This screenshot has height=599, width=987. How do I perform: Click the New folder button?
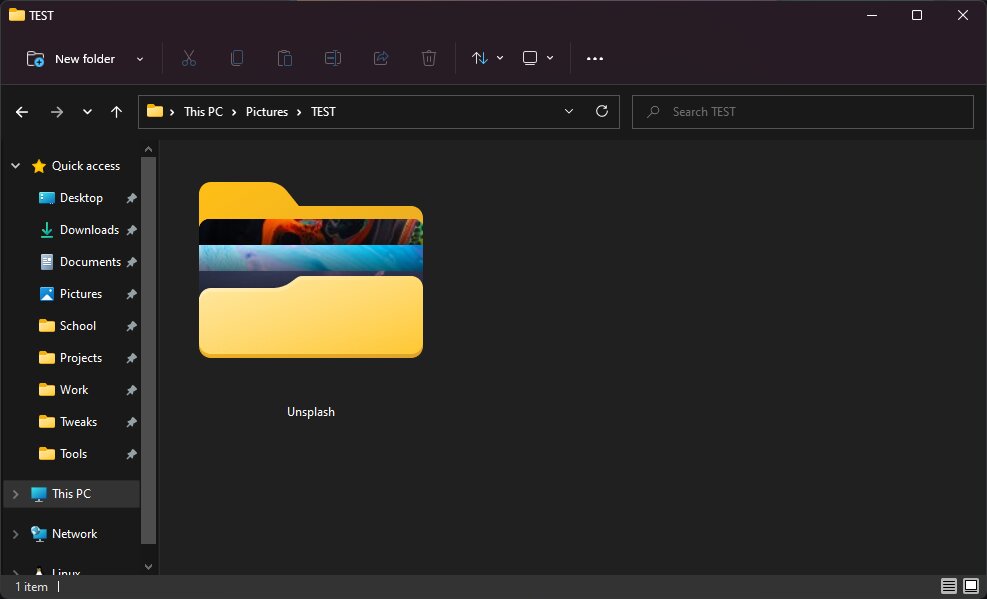70,59
